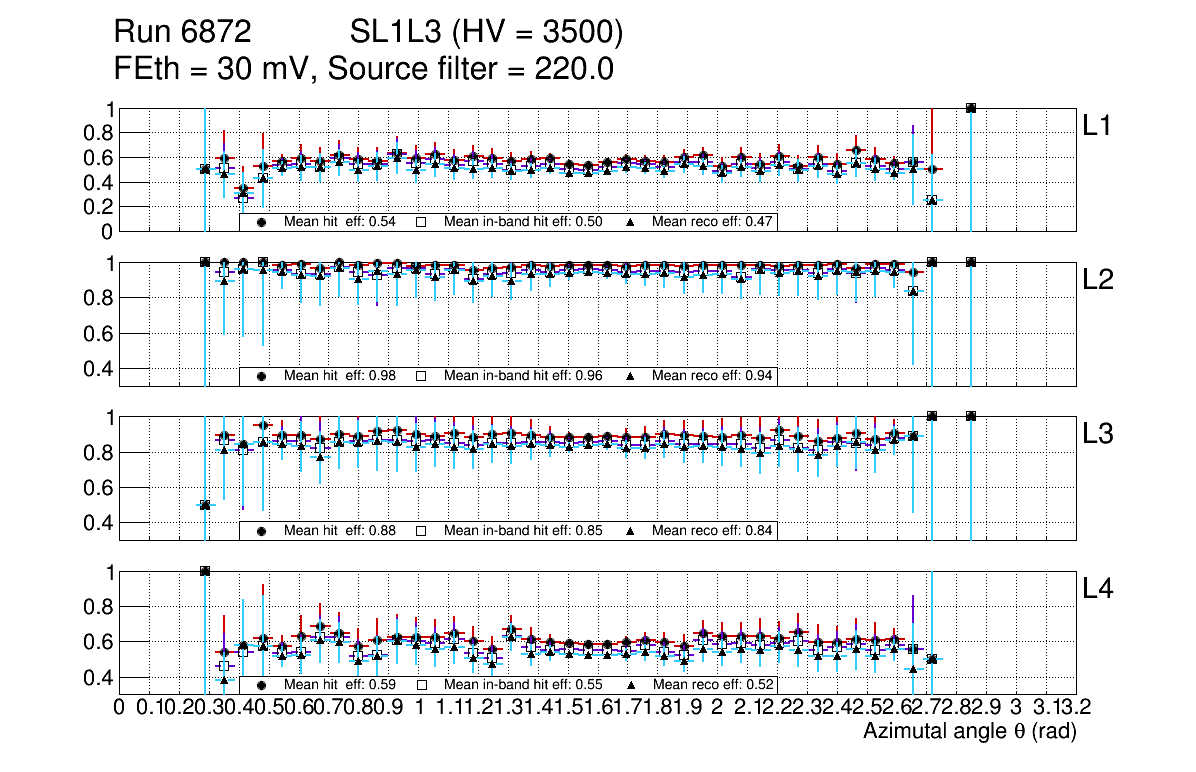Viewport: 1196px width, 772px height.
Task: Click the open square marker in L1 legend
Action: point(421,222)
